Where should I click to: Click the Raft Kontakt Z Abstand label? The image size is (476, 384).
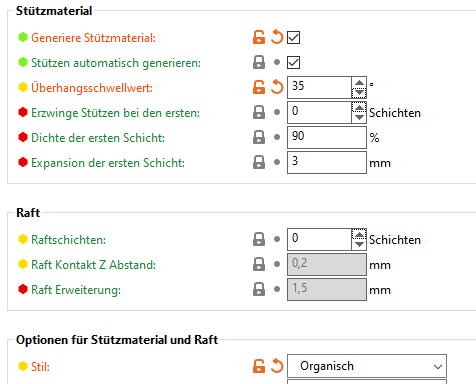[93, 265]
